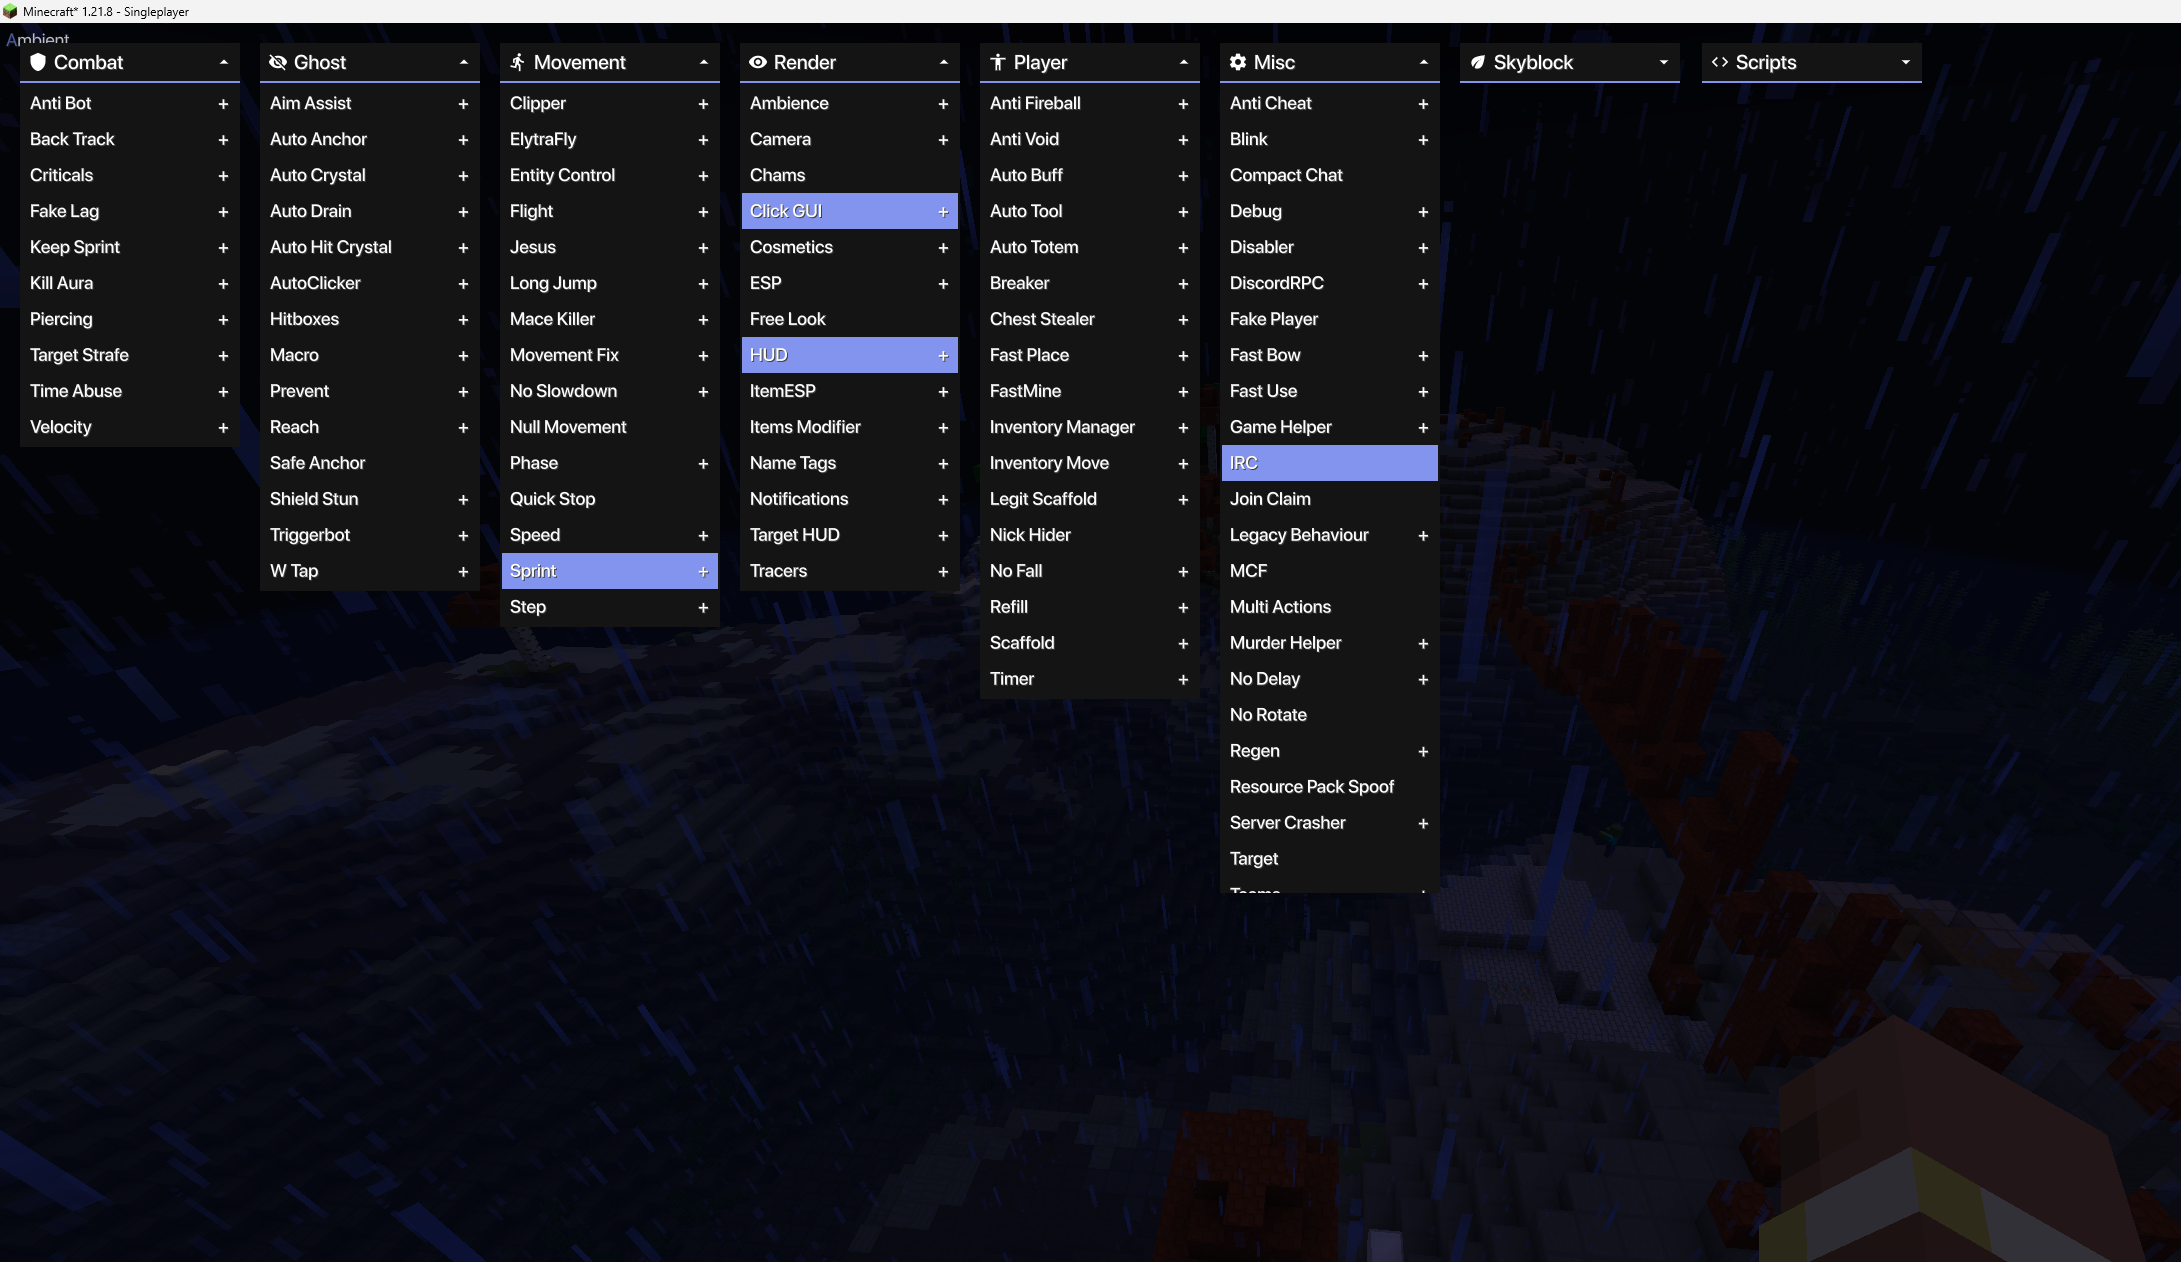Click the Ghost crossed-eye icon
Image resolution: width=2181 pixels, height=1262 pixels.
tap(278, 62)
